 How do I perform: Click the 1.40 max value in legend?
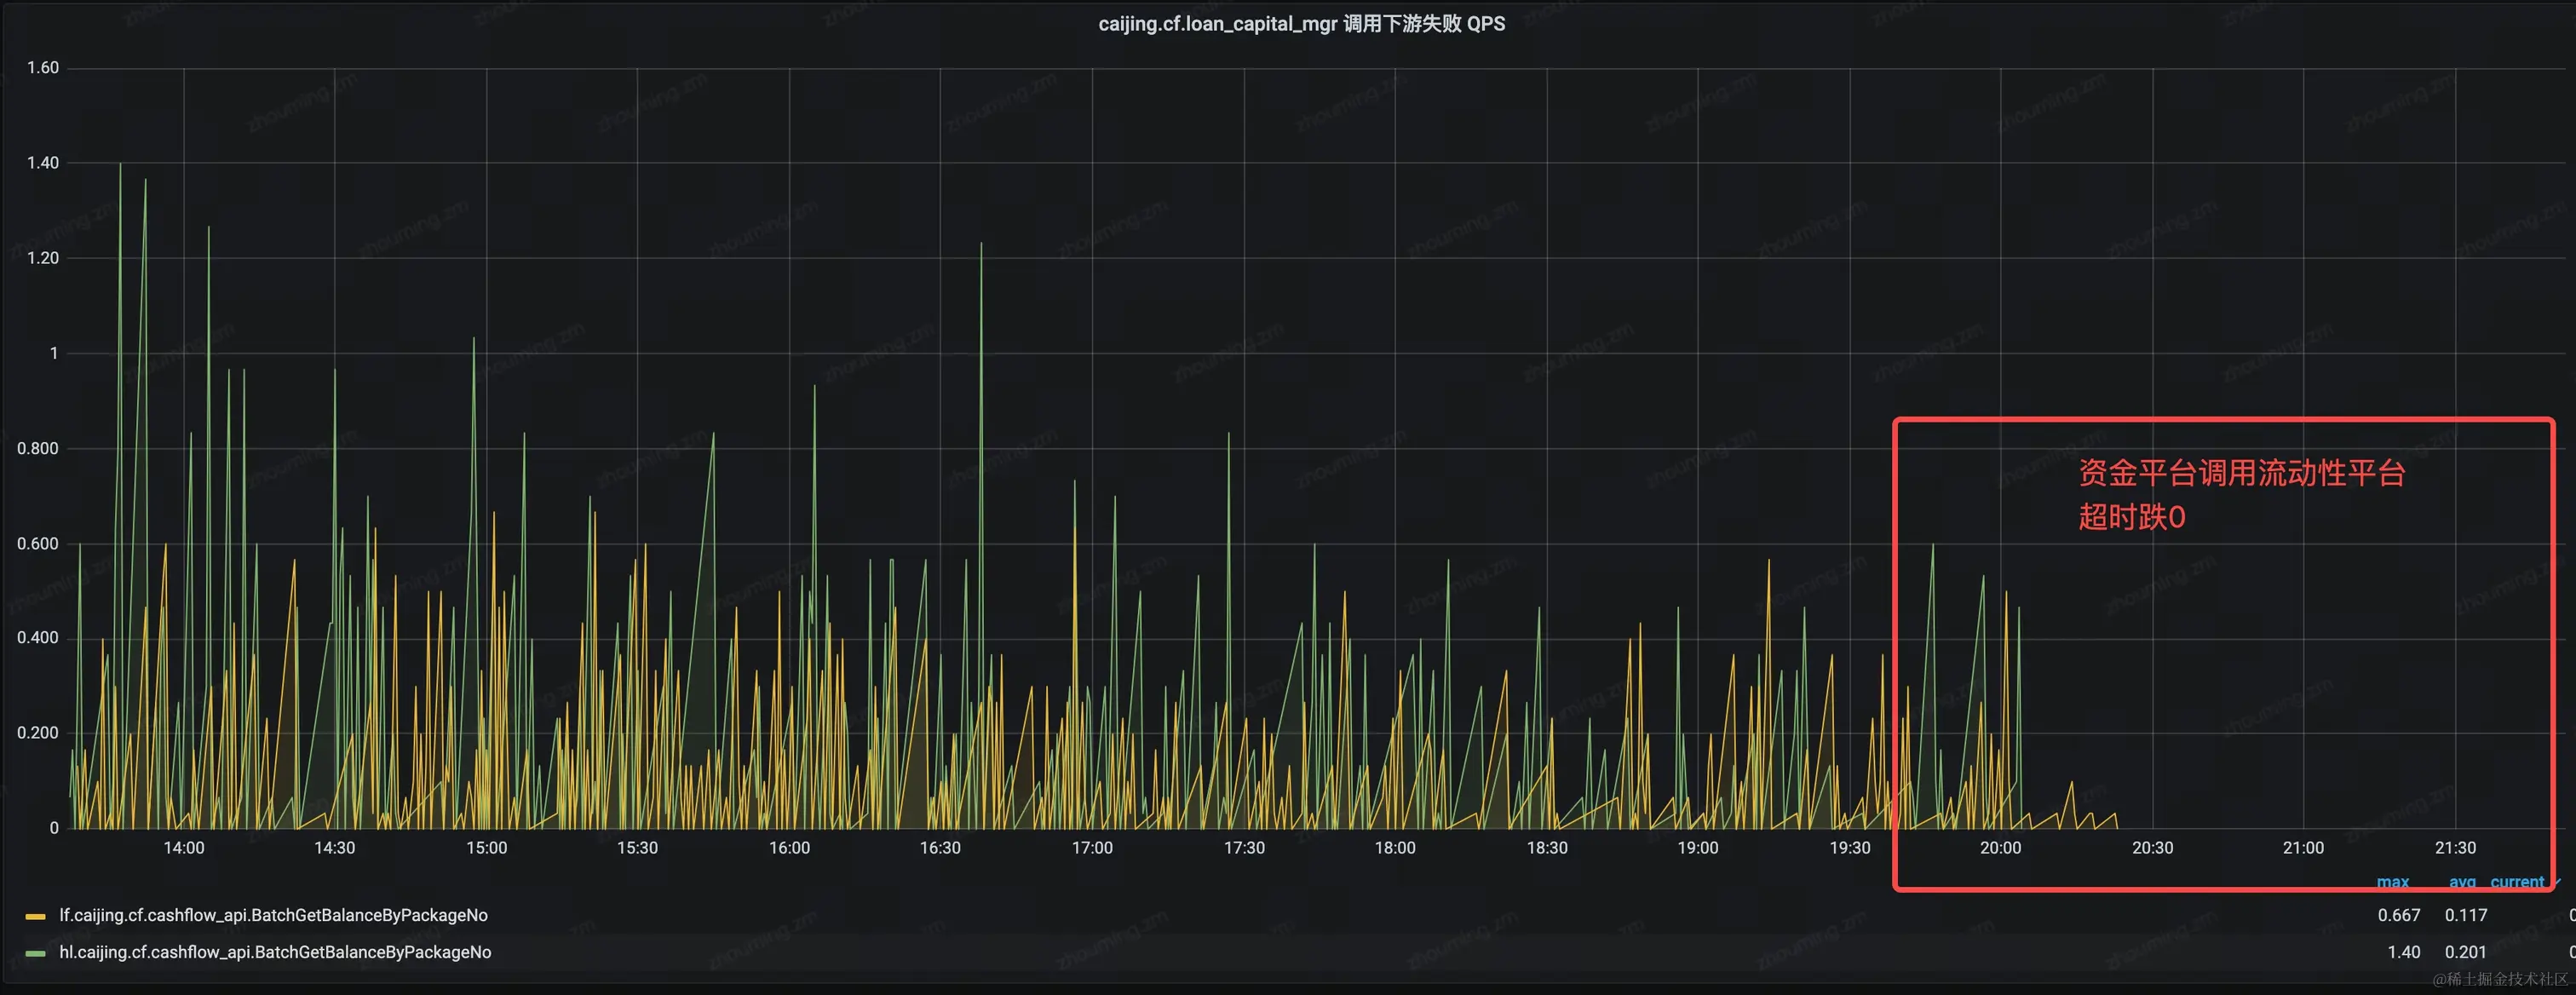(x=2403, y=952)
